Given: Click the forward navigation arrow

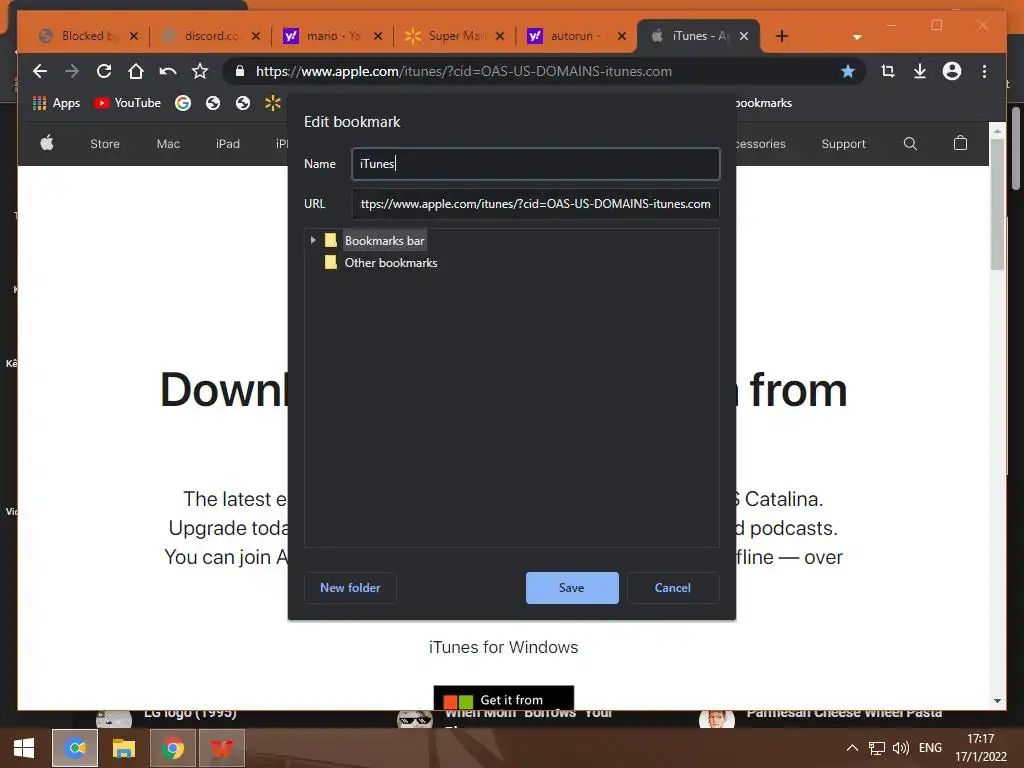Looking at the screenshot, I should (72, 71).
